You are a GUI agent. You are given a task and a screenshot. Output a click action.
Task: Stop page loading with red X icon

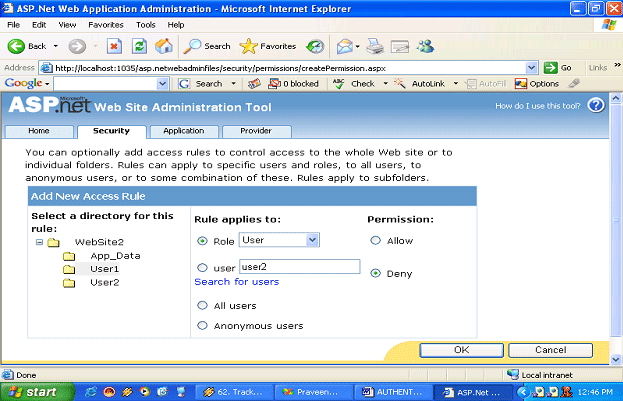click(x=114, y=46)
